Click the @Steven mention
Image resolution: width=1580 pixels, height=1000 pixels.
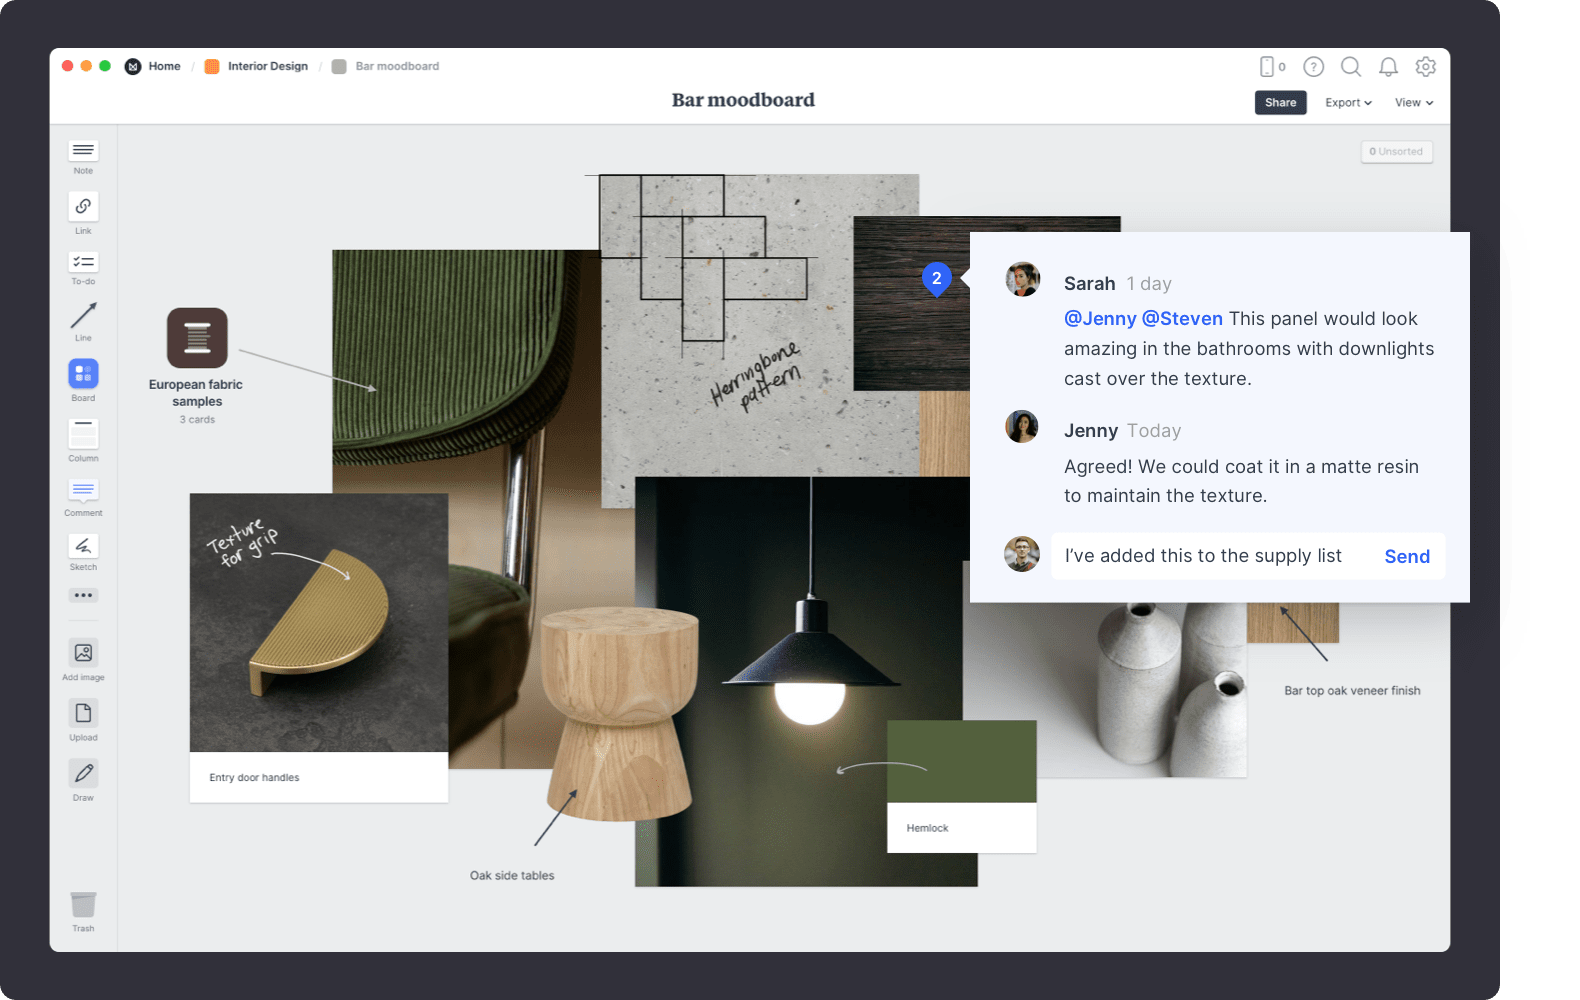click(1182, 319)
